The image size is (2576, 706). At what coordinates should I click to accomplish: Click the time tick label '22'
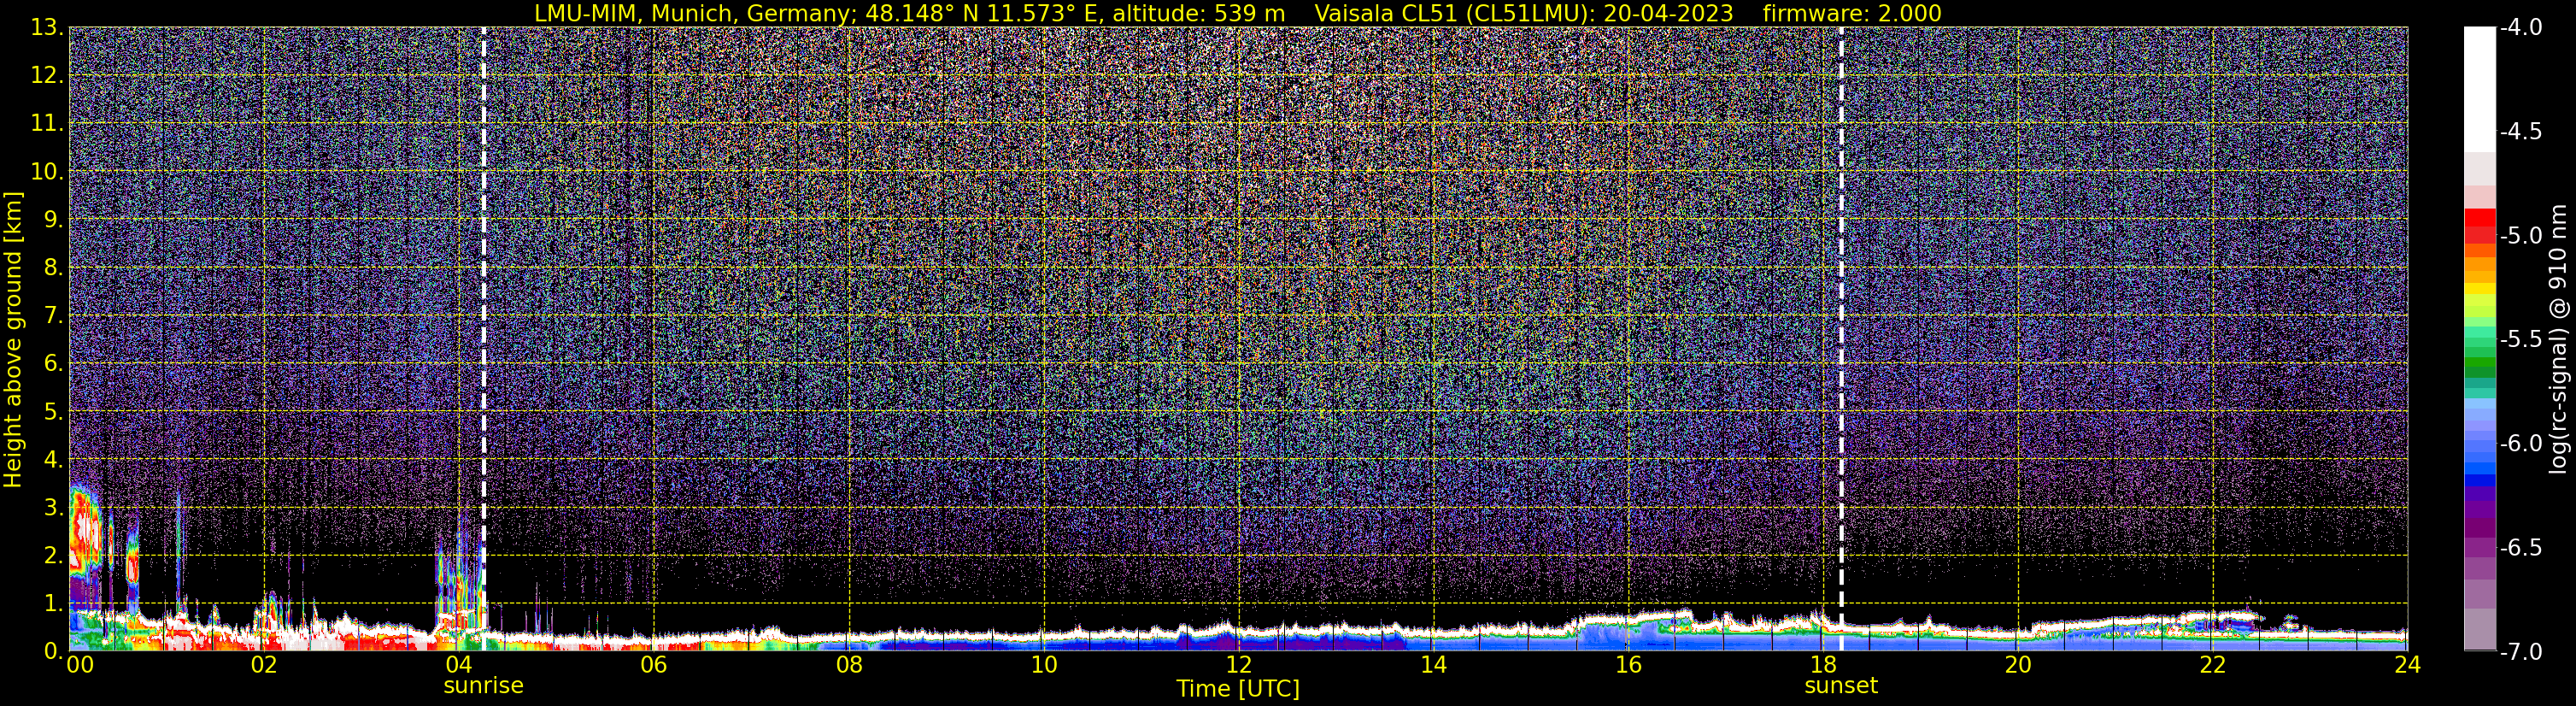click(2213, 666)
